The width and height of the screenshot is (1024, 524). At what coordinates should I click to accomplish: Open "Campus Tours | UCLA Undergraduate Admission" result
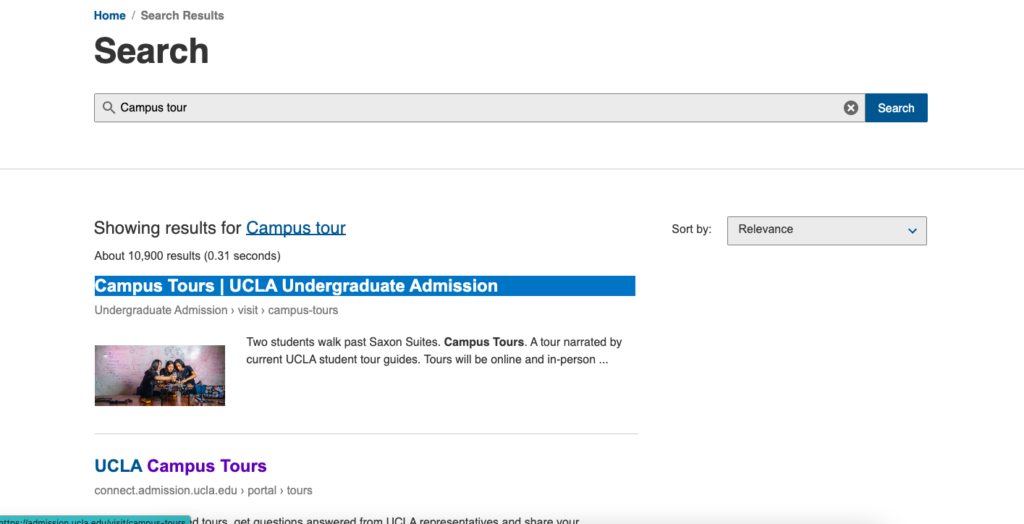296,286
